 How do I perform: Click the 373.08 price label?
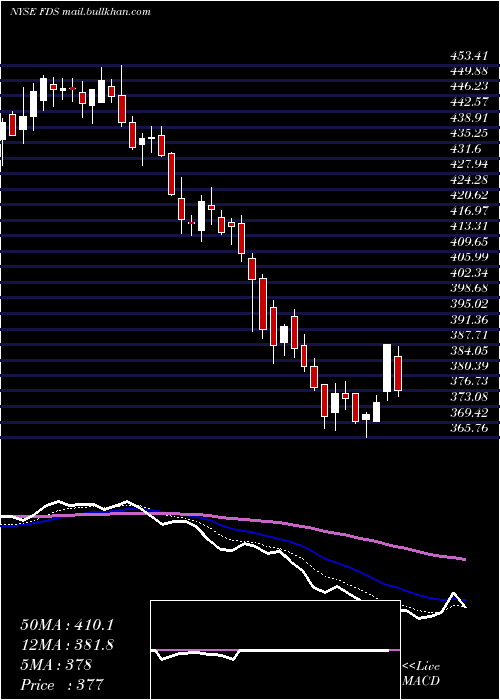tap(469, 397)
